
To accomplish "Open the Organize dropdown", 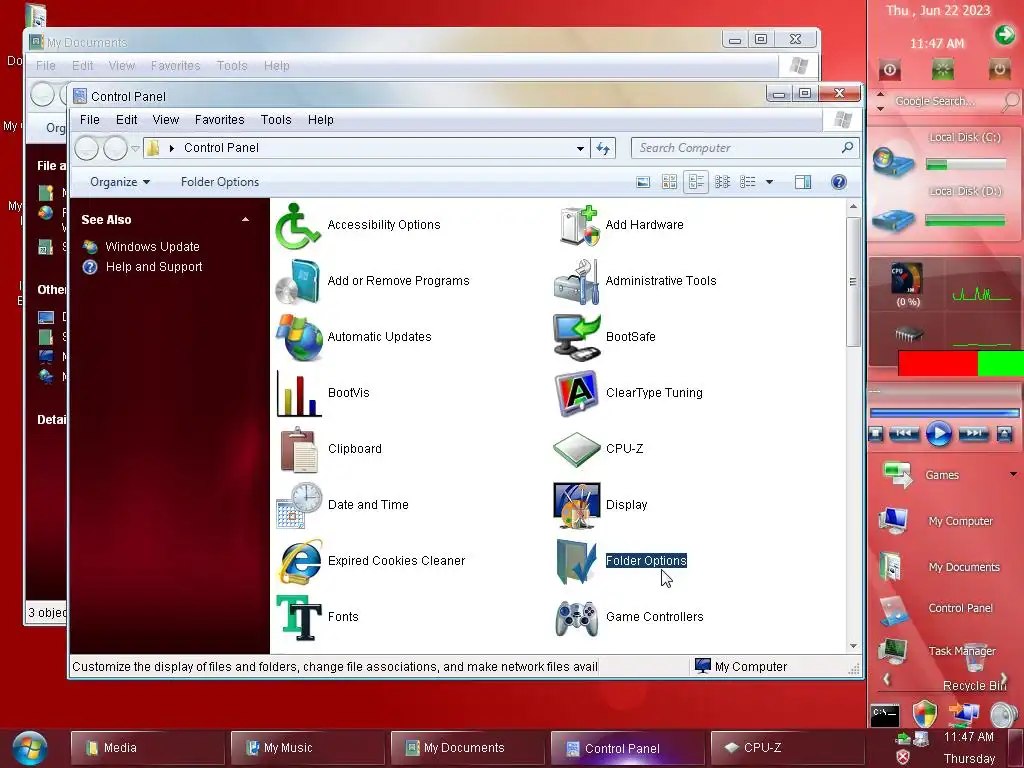I will (x=120, y=182).
